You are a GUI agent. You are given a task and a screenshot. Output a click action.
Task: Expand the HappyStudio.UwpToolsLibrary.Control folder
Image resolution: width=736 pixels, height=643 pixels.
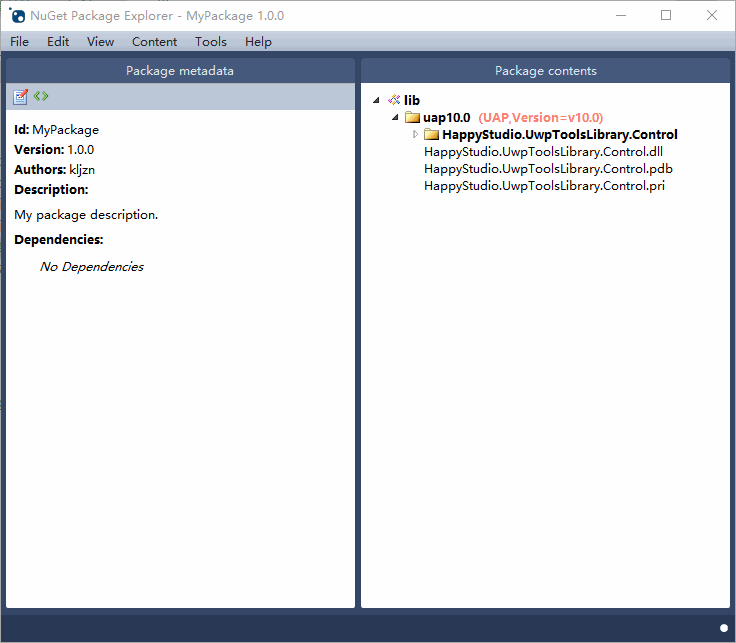pyautogui.click(x=415, y=134)
